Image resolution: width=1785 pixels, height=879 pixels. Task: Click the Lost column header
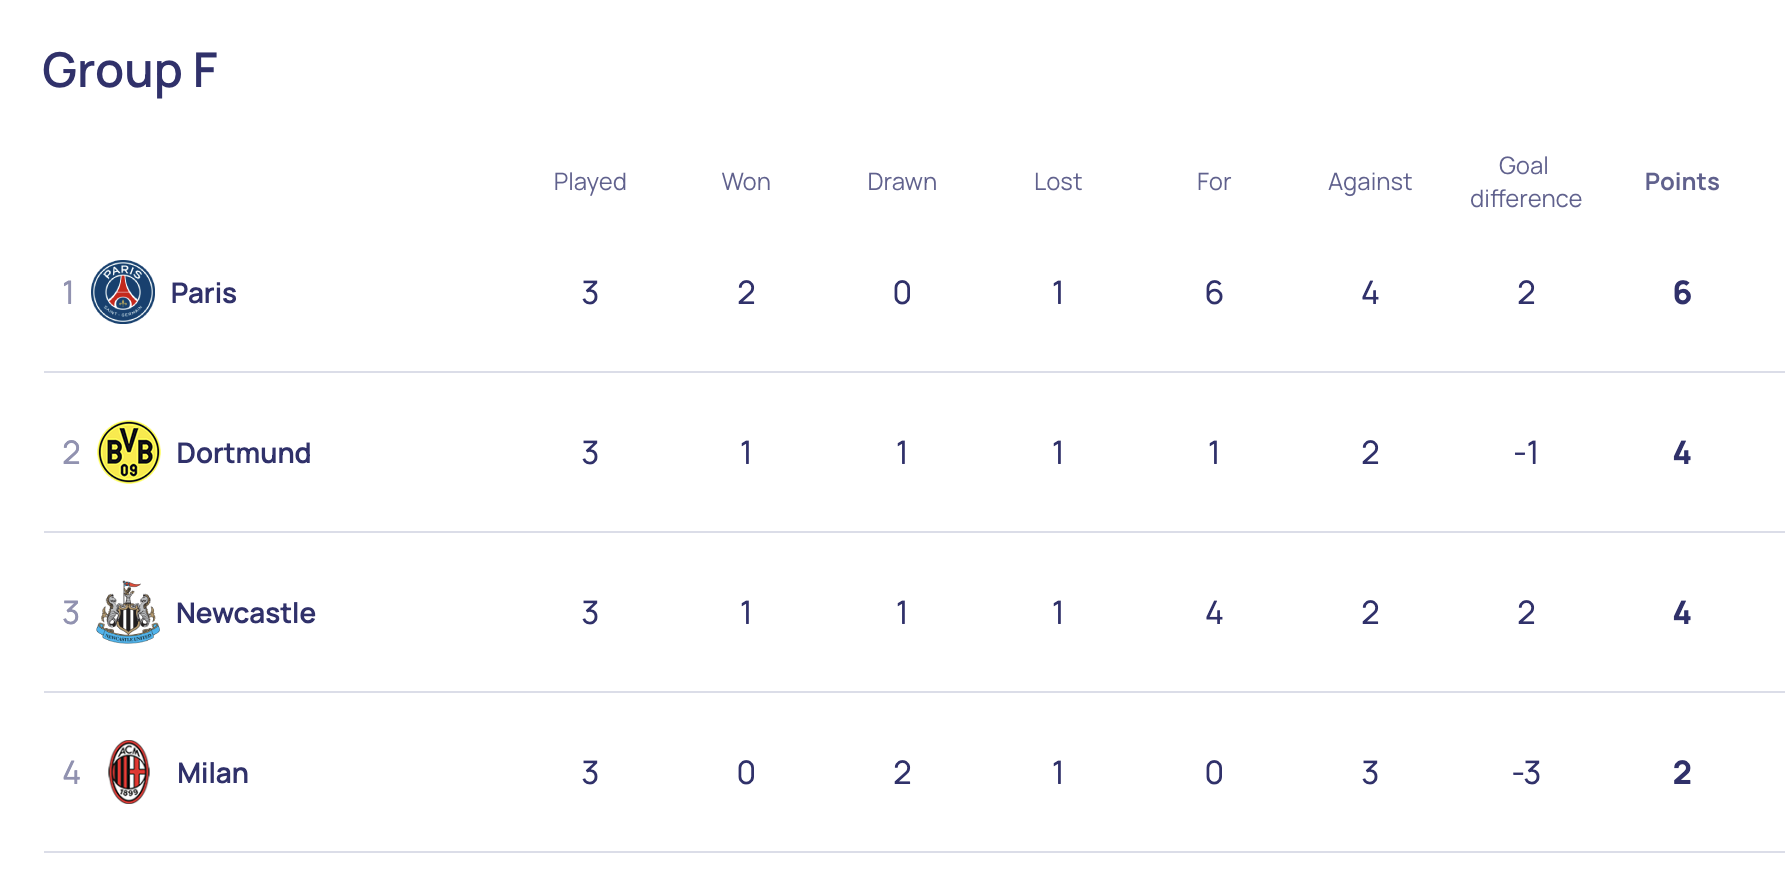tap(1058, 182)
